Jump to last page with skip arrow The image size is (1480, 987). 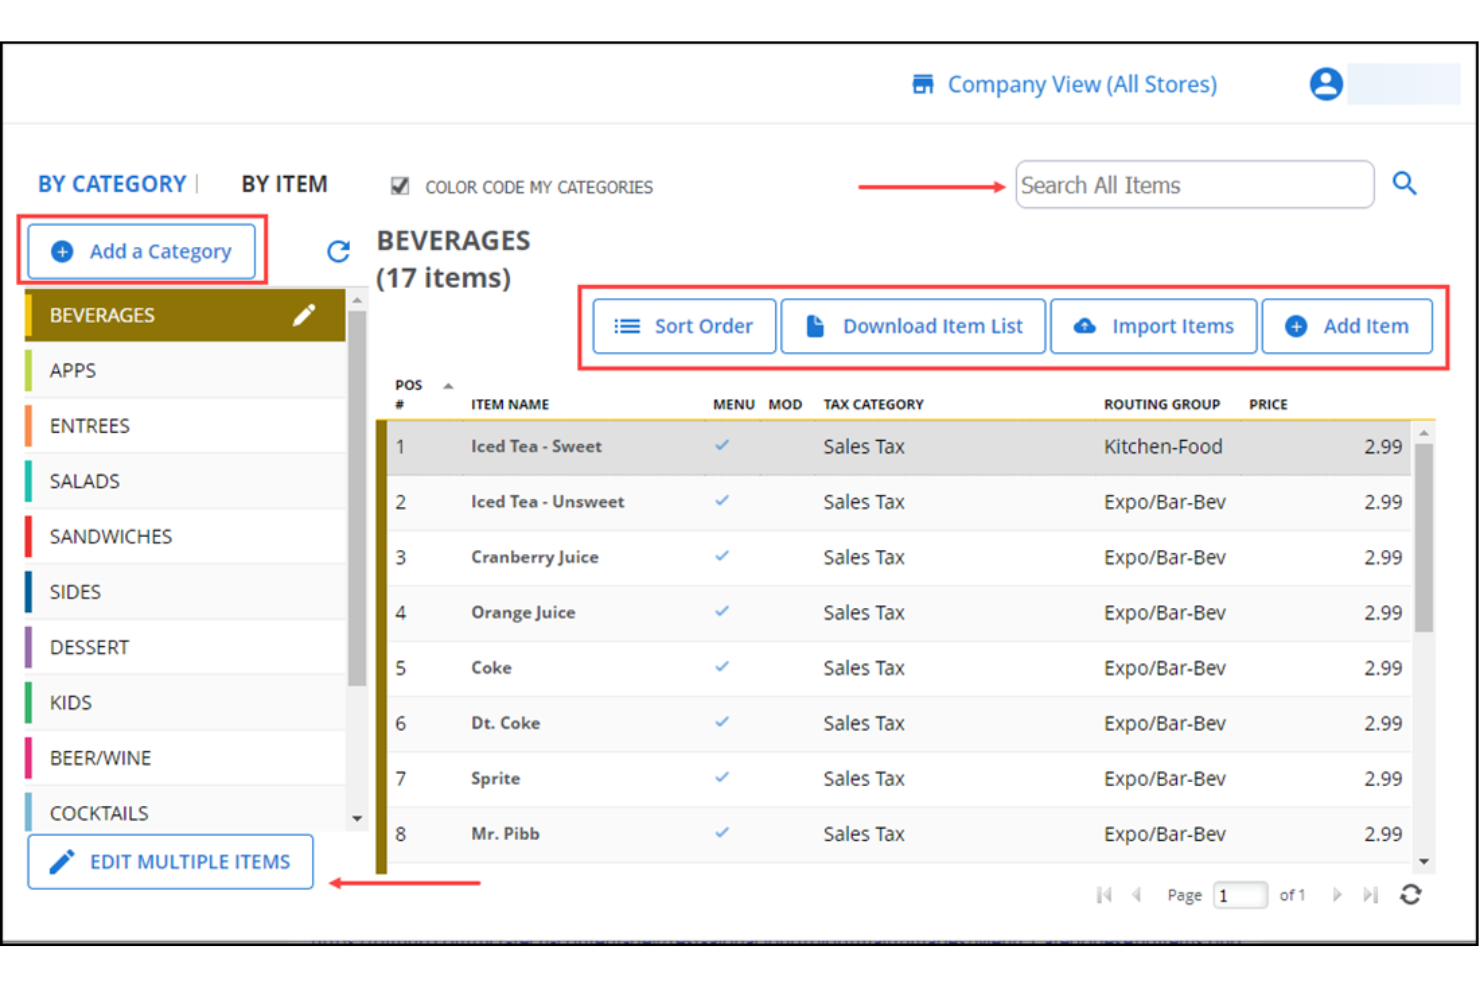tap(1371, 894)
